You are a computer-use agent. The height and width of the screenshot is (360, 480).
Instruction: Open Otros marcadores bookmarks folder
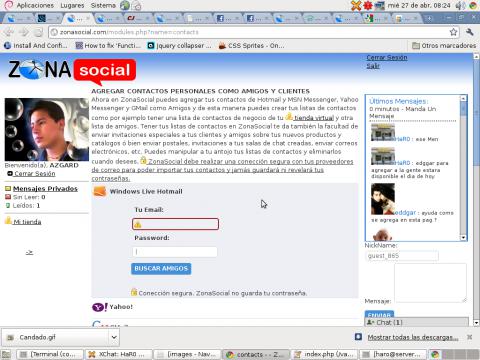click(x=444, y=46)
